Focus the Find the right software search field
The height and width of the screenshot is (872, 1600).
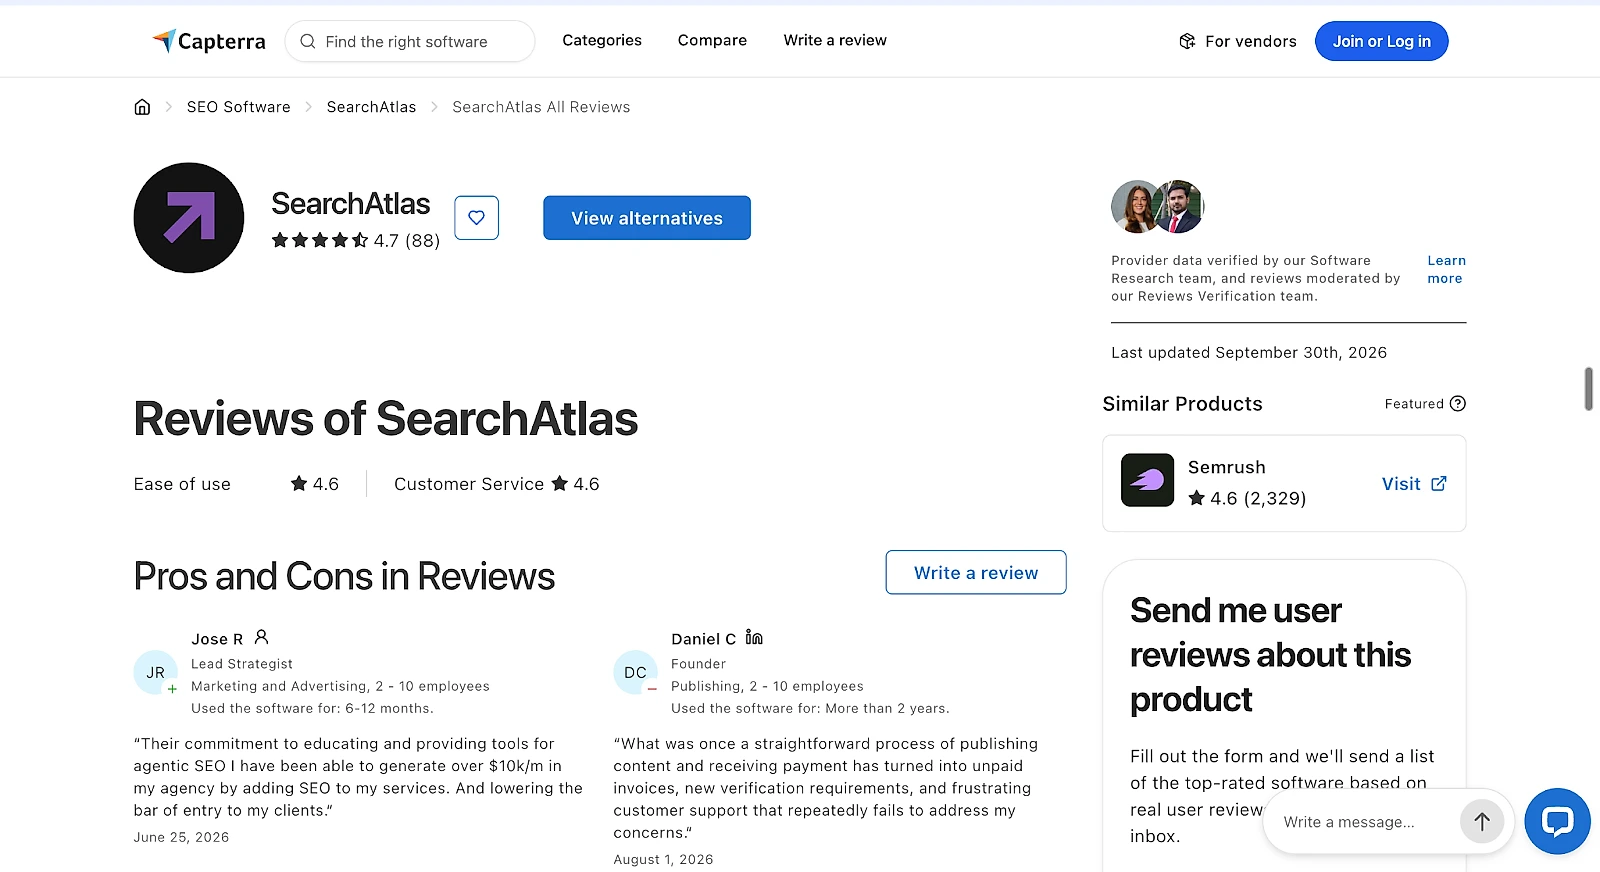point(410,41)
